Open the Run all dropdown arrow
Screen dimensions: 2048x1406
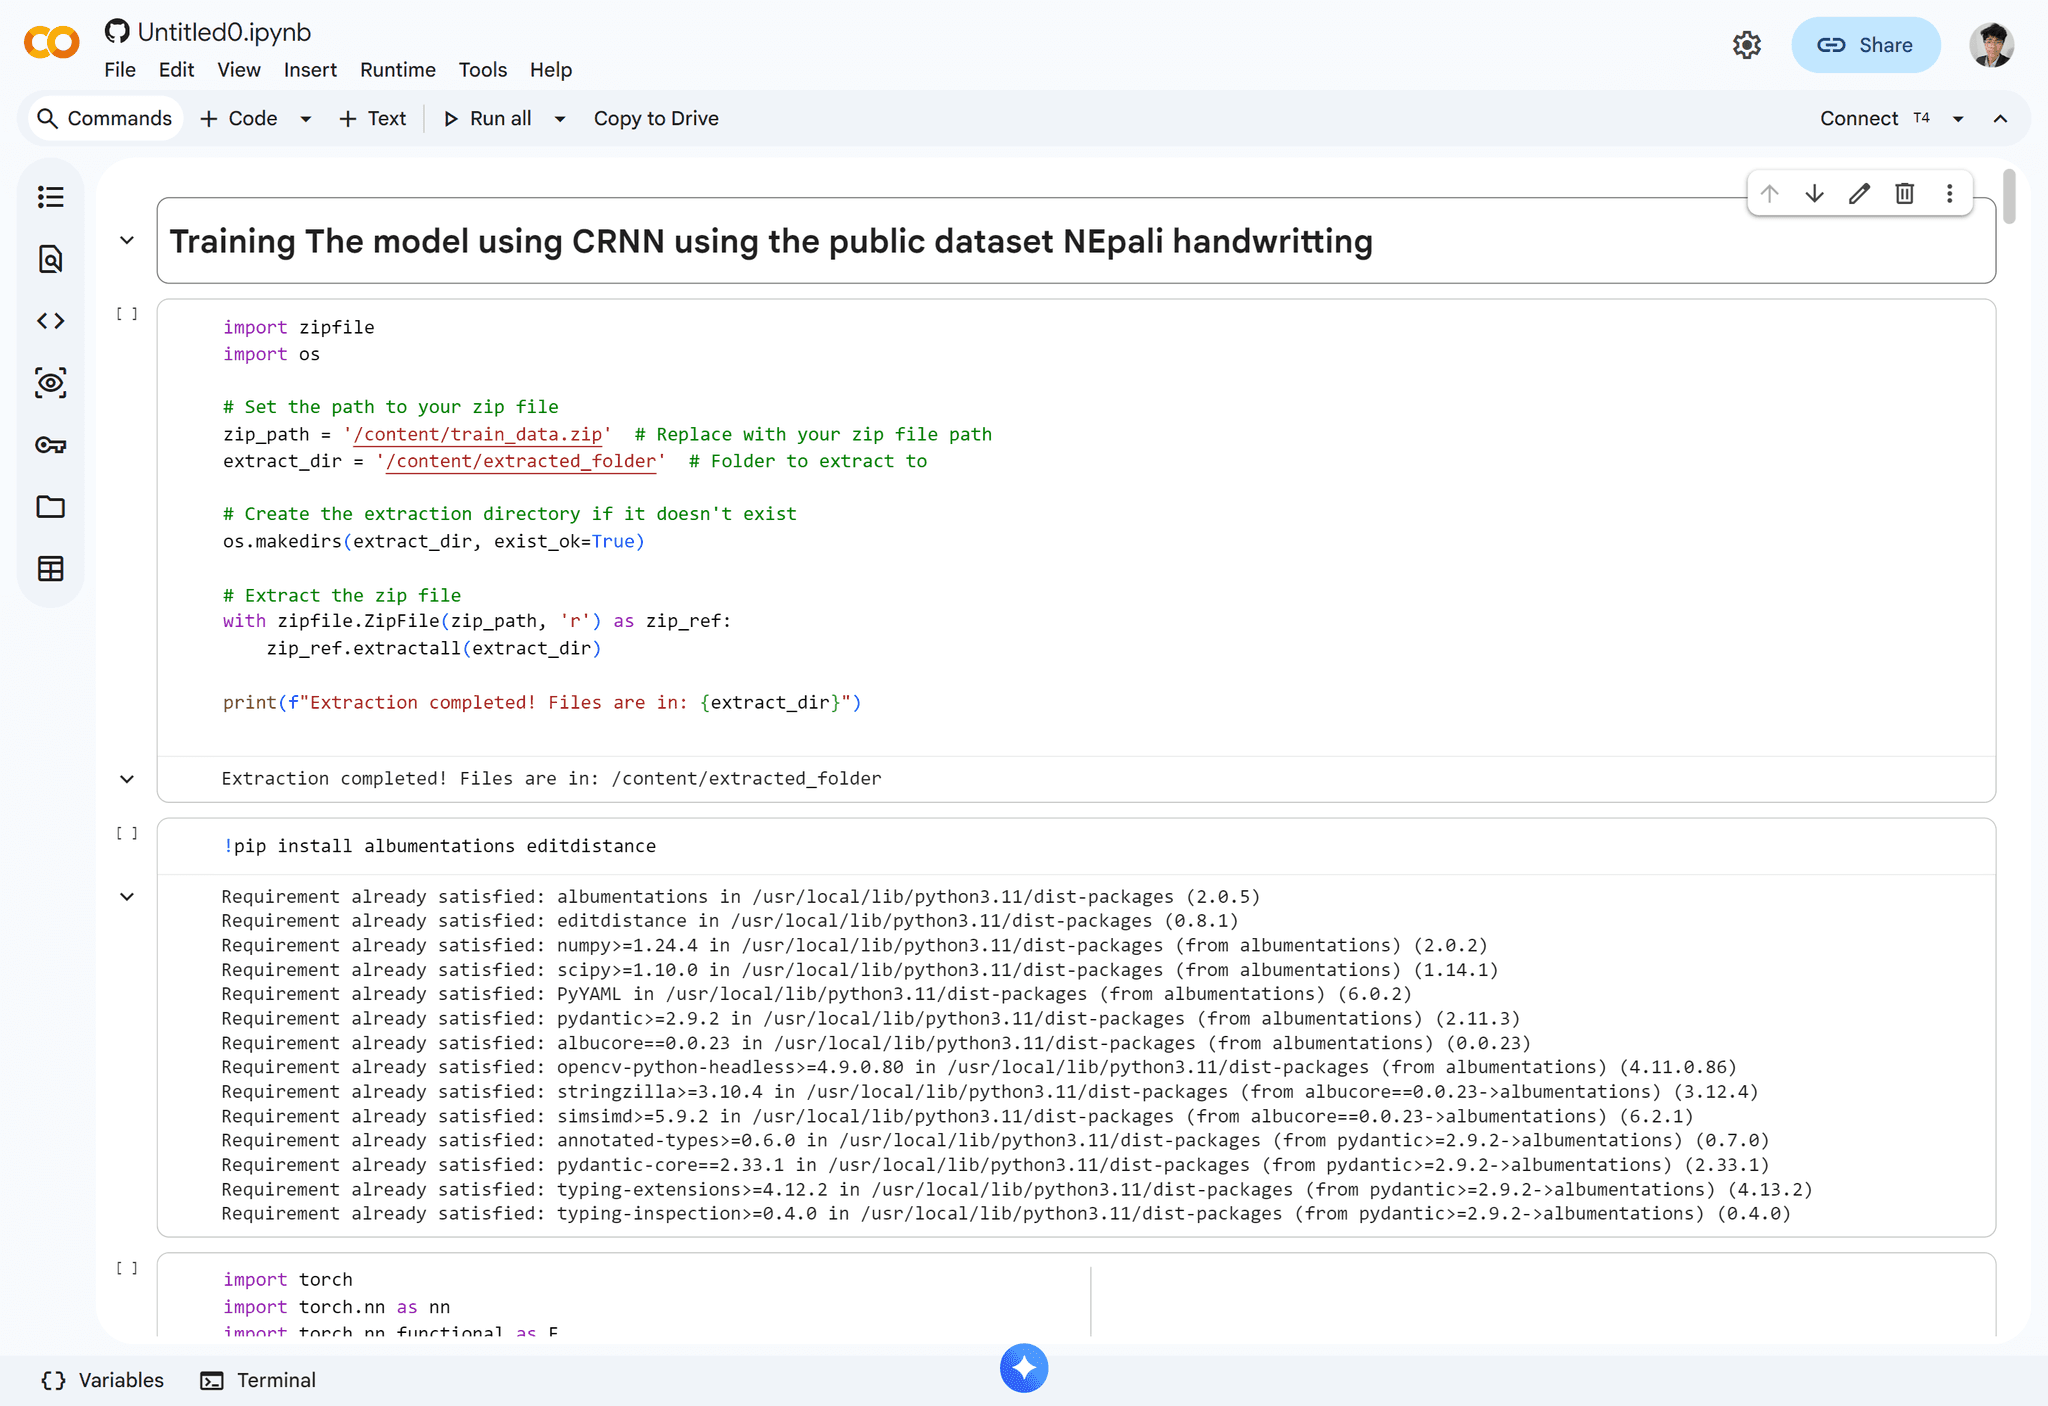click(x=560, y=119)
